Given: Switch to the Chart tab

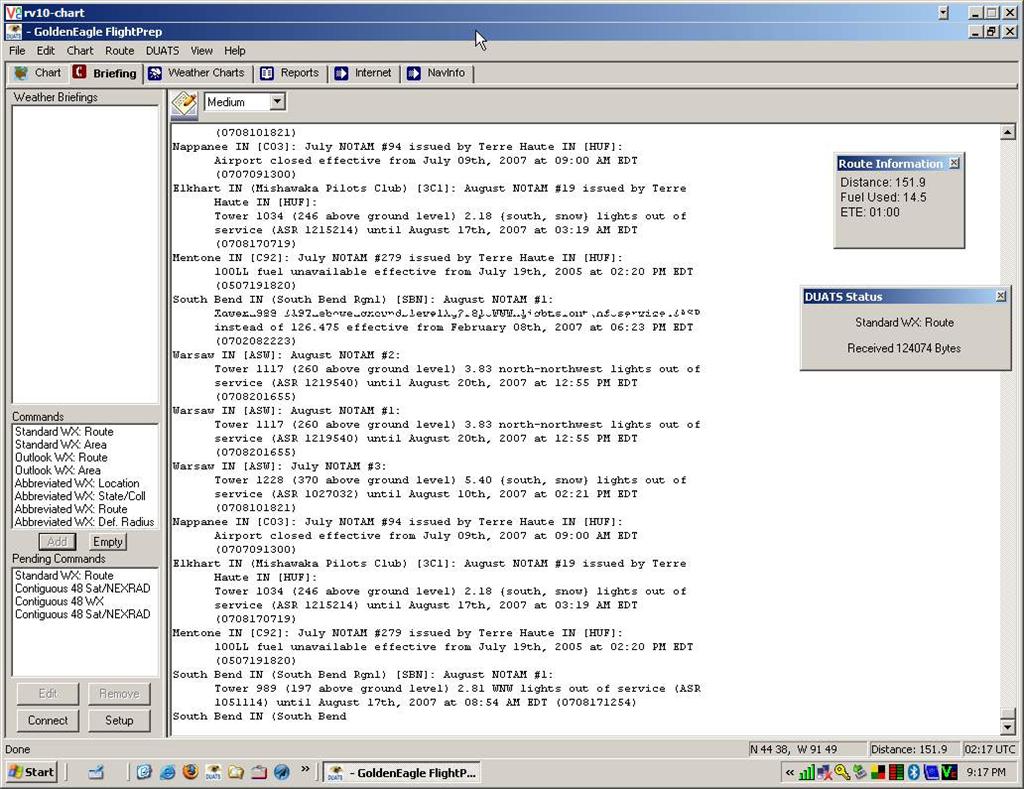Looking at the screenshot, I should pyautogui.click(x=39, y=73).
